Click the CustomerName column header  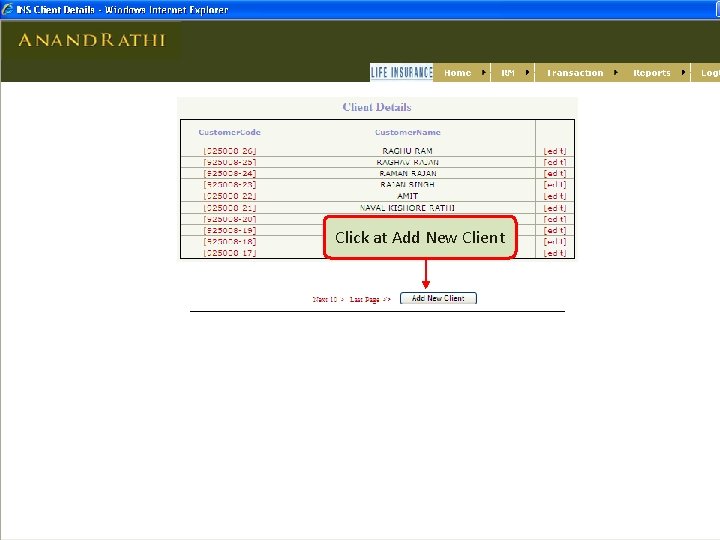point(408,132)
